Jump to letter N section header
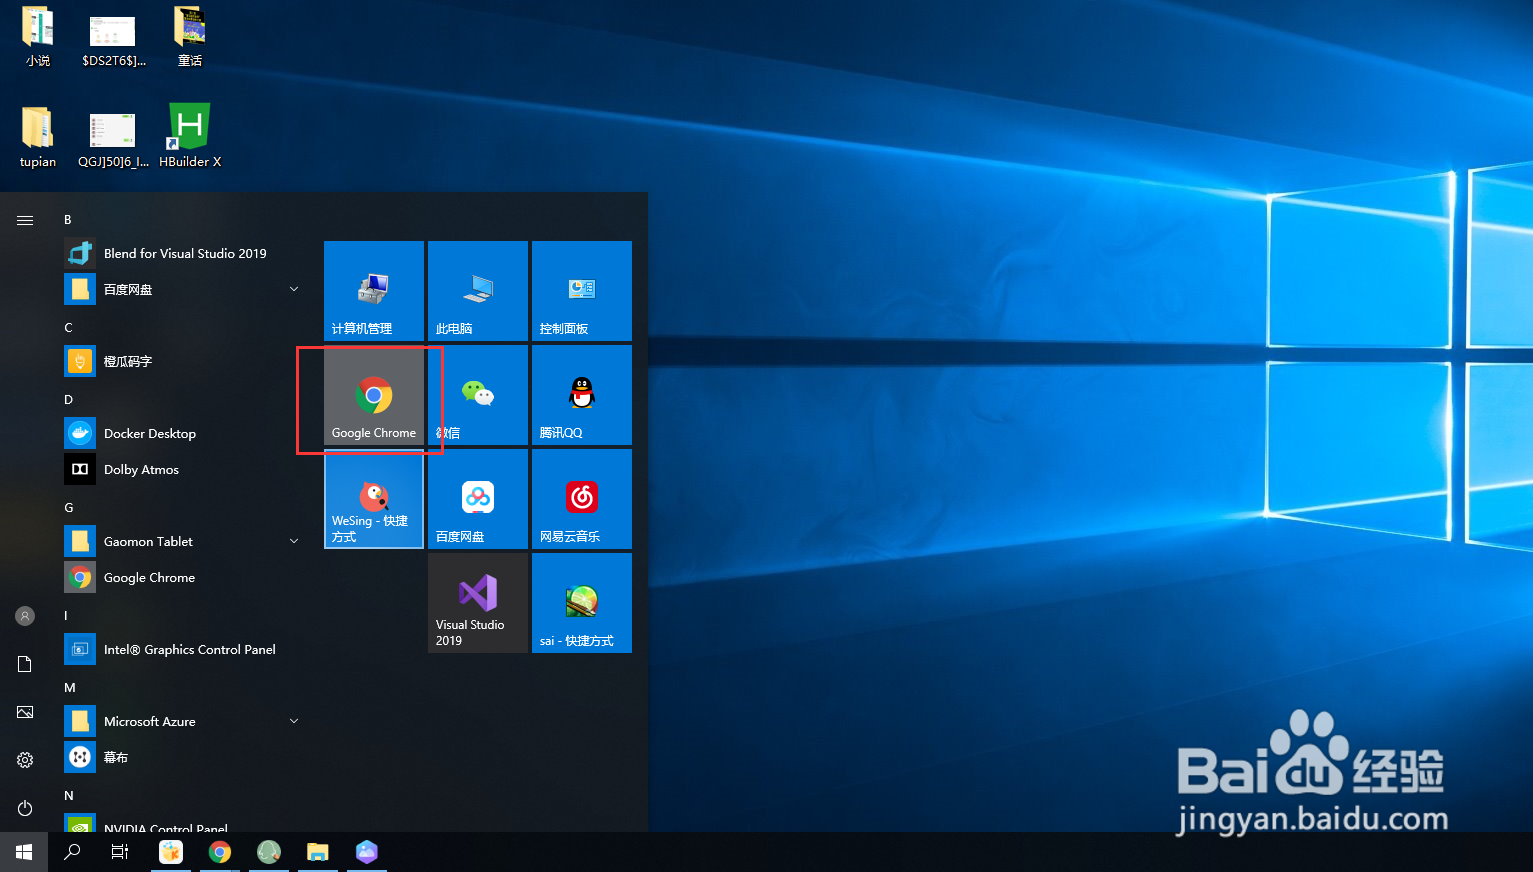The image size is (1533, 872). coord(68,796)
